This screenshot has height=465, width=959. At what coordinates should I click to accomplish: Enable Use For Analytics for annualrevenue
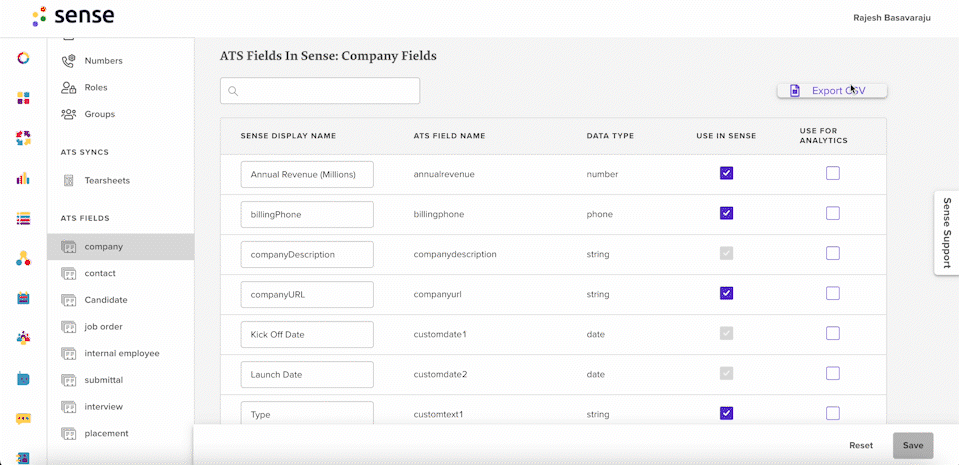click(x=832, y=173)
